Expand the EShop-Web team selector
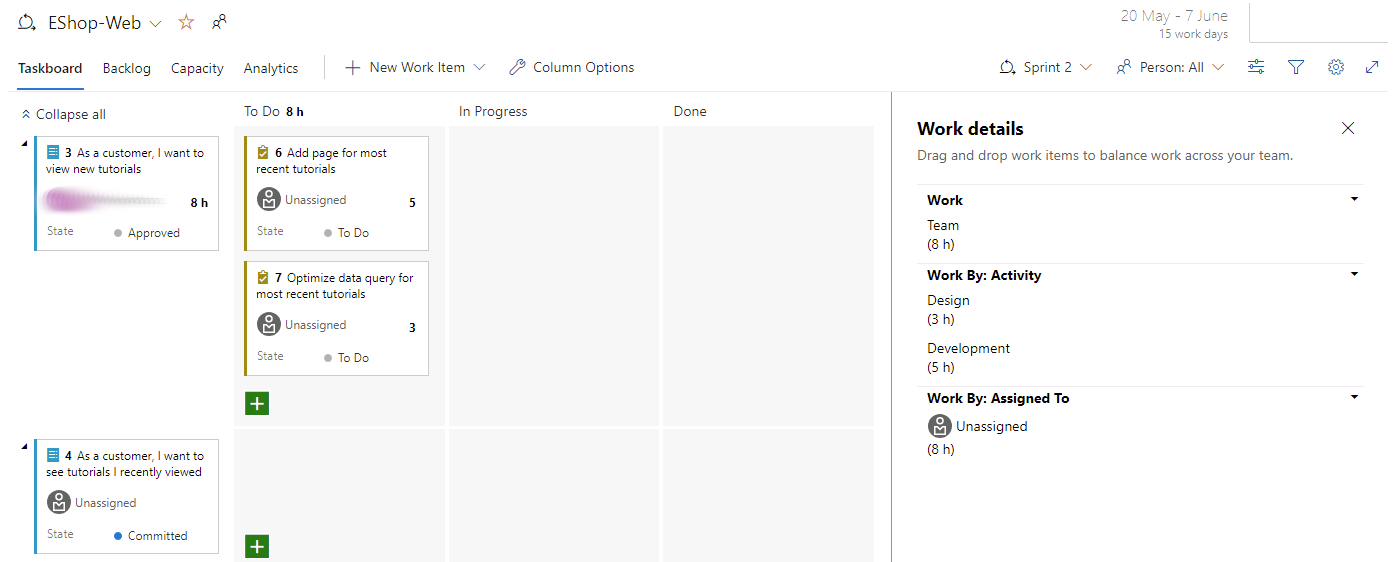 coord(155,23)
